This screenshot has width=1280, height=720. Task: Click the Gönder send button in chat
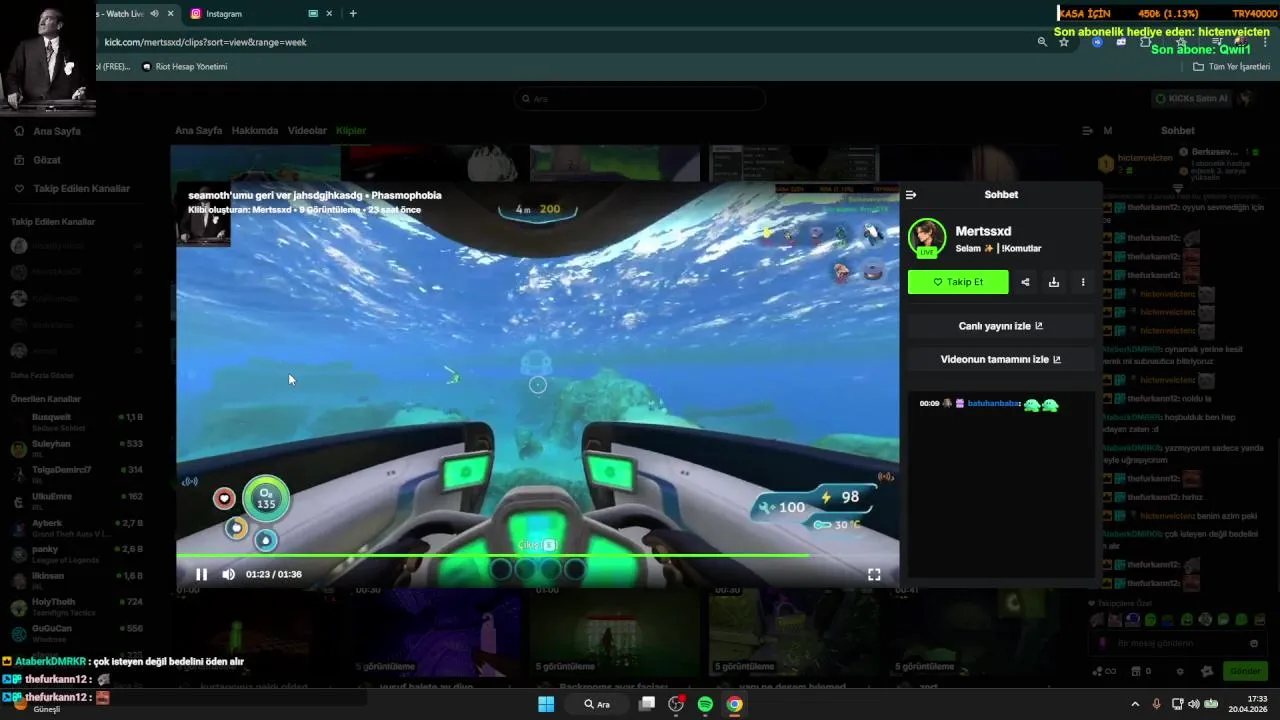pyautogui.click(x=1246, y=671)
